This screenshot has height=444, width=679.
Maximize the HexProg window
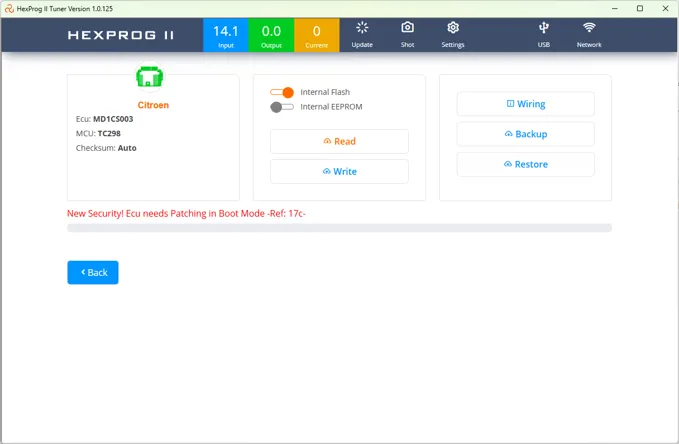tap(640, 9)
